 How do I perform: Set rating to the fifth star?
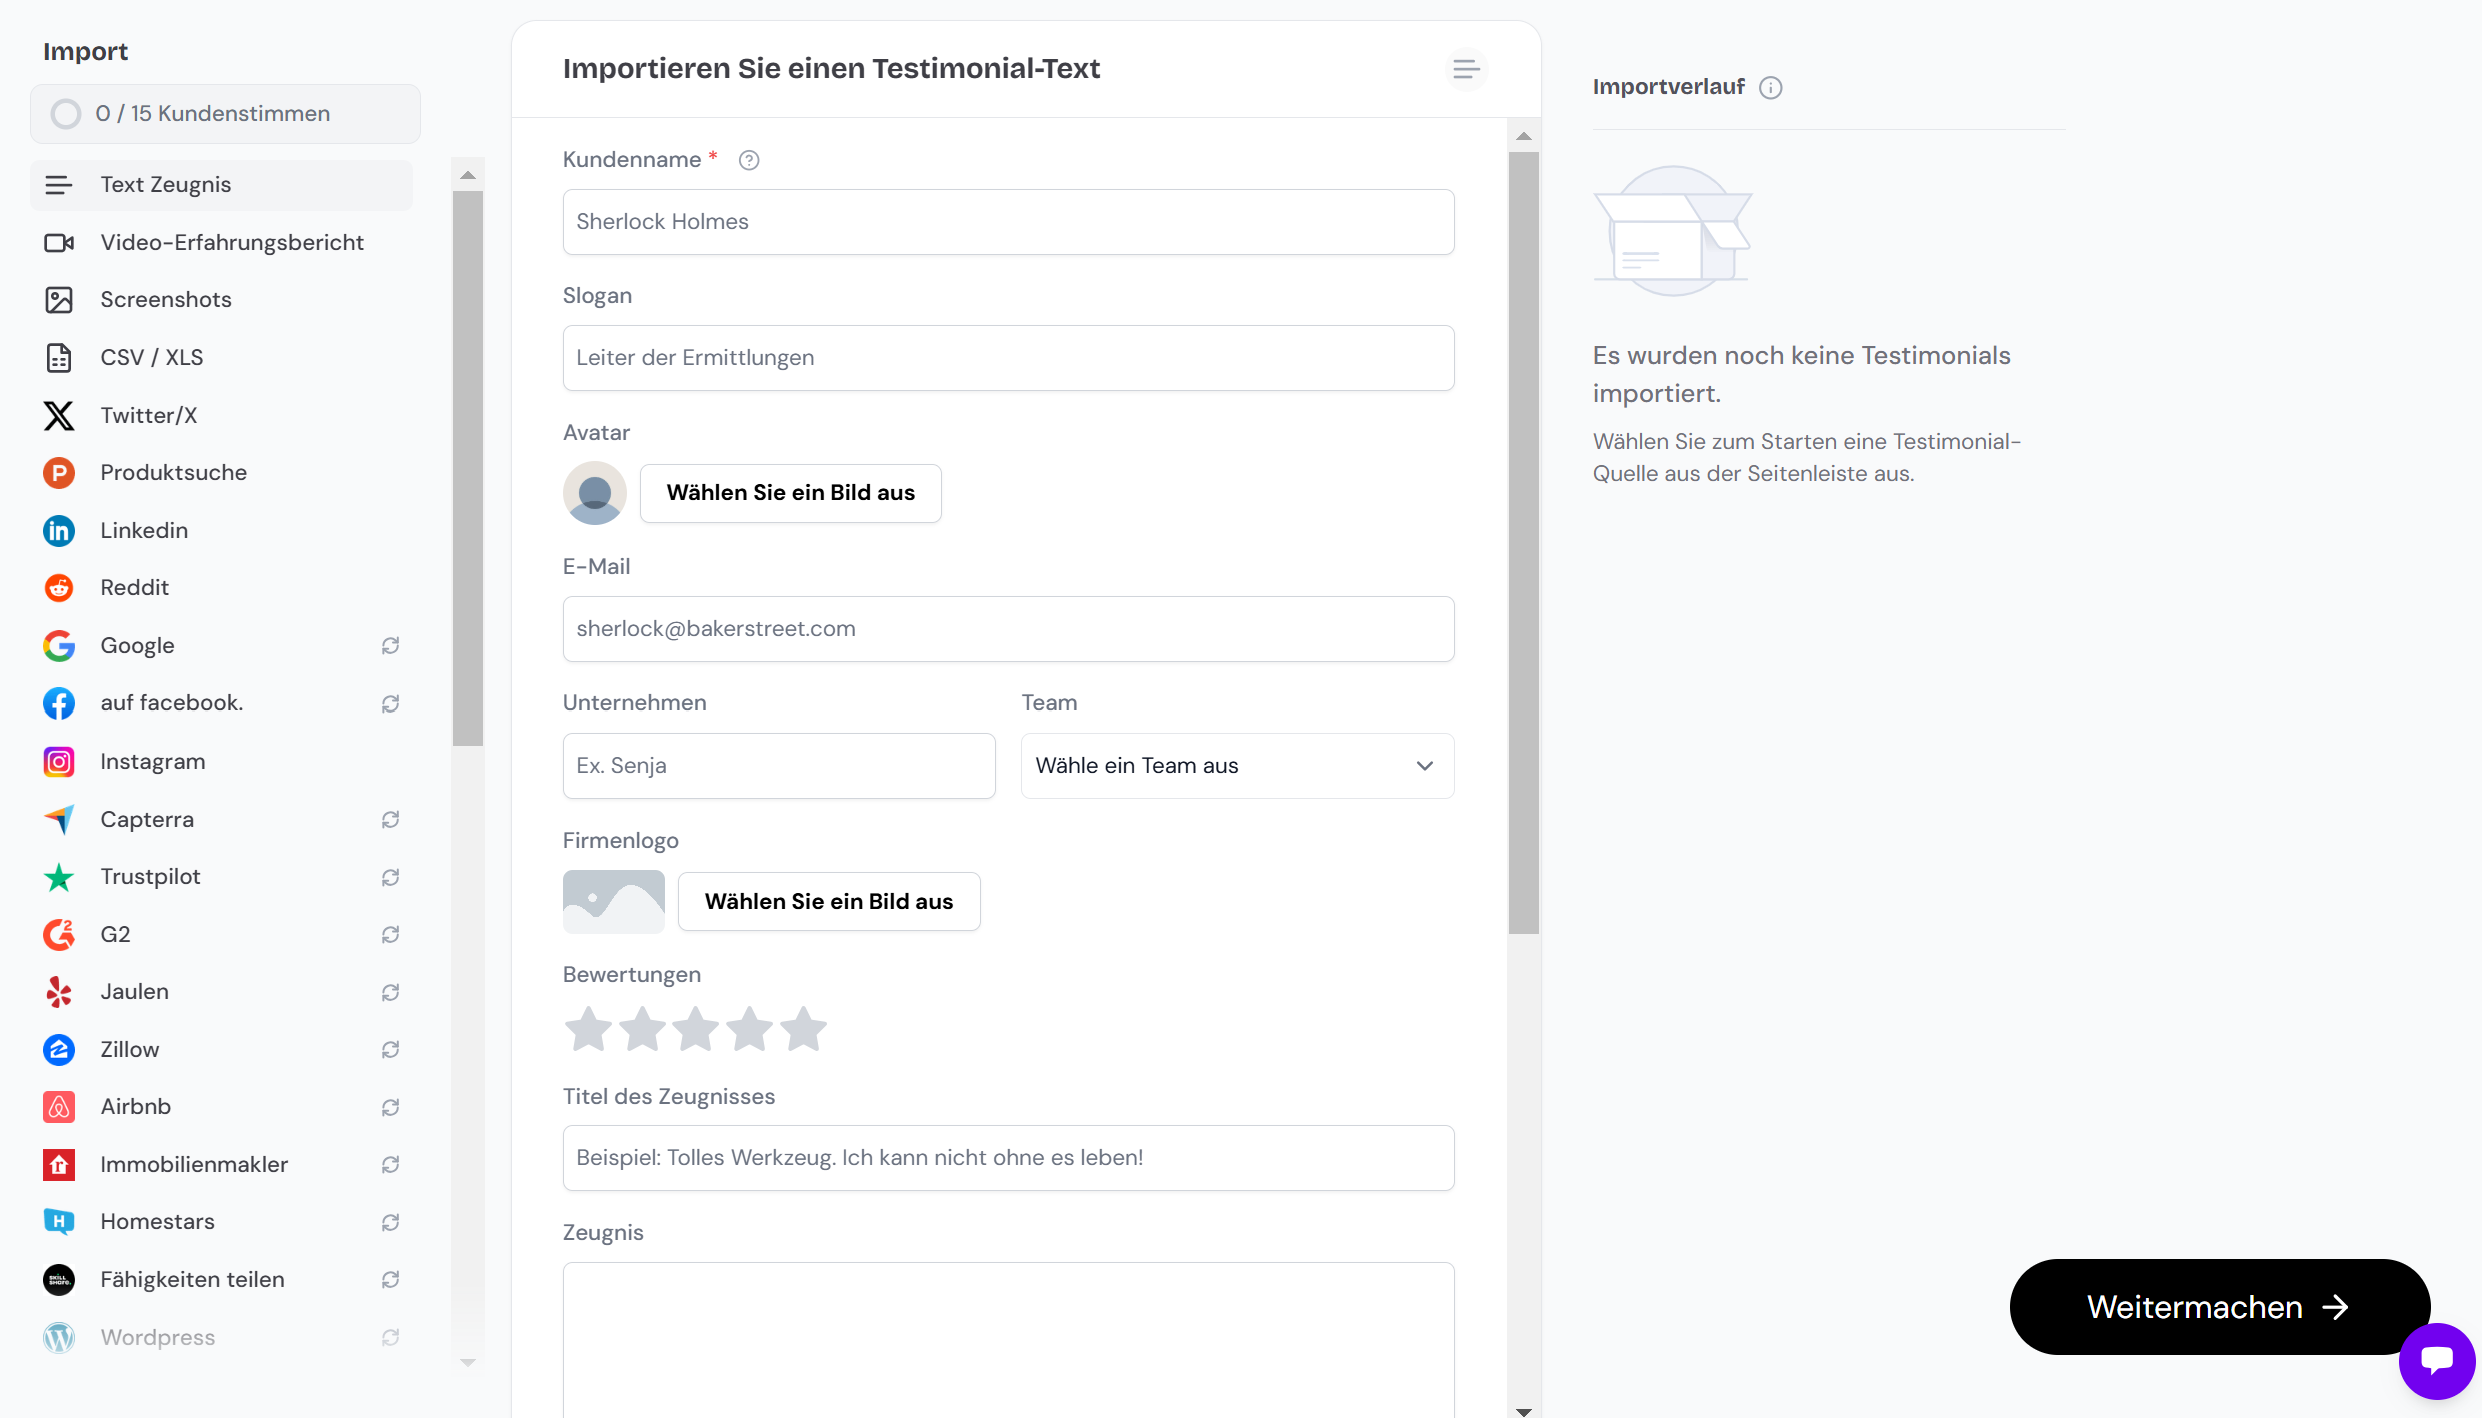click(804, 1030)
